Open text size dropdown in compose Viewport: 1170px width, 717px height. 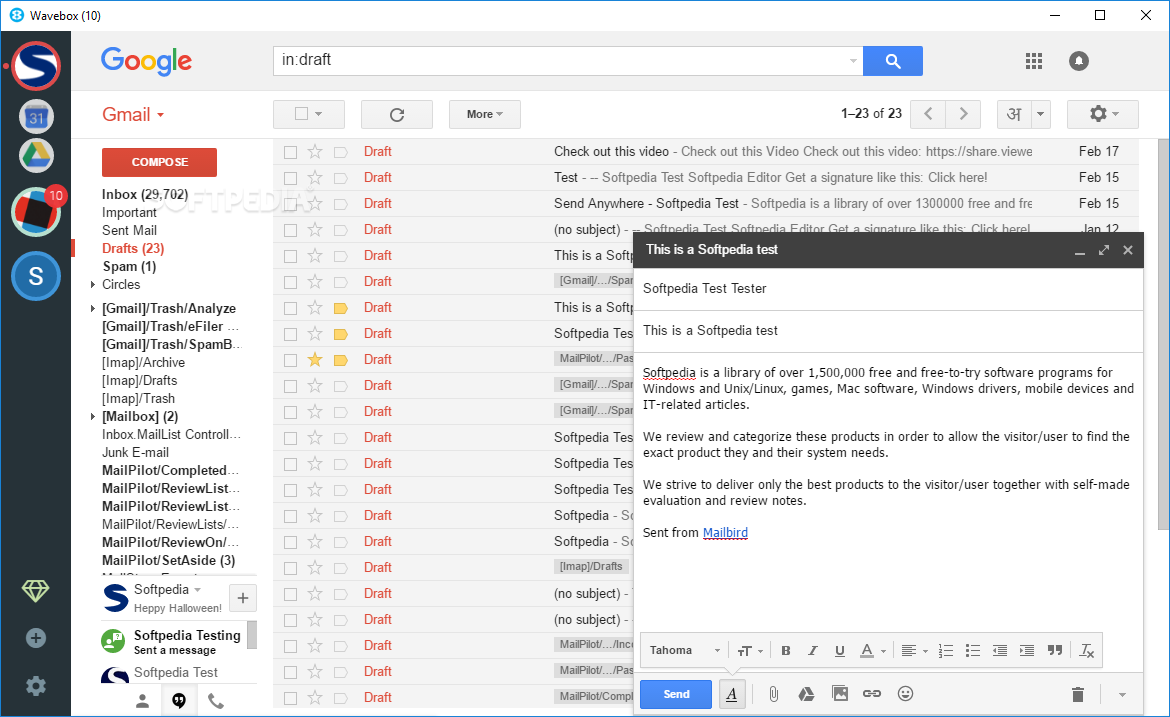750,651
